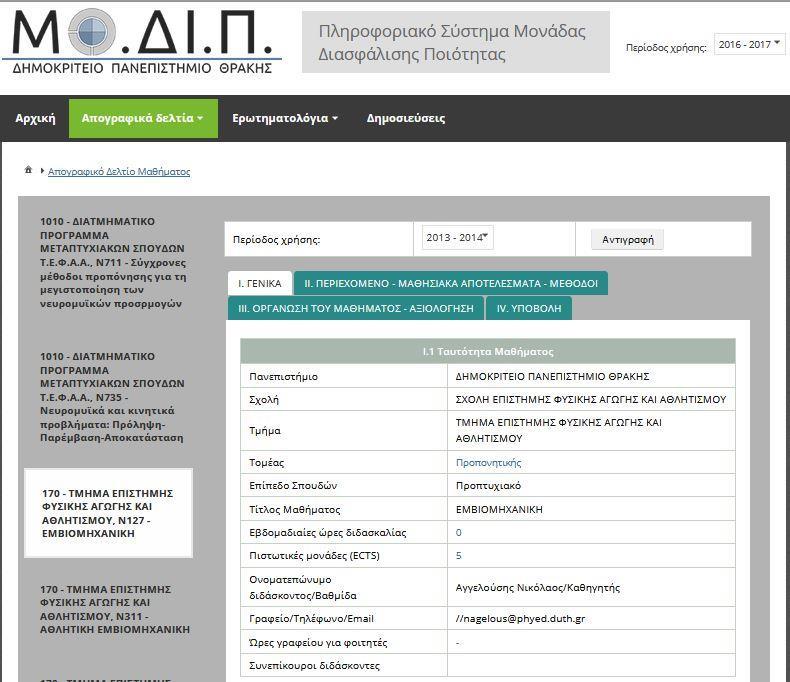The image size is (790, 682).
Task: Follow the Απογραφικό Δελτίο Μαθήματος breadcrumb link
Action: point(119,171)
